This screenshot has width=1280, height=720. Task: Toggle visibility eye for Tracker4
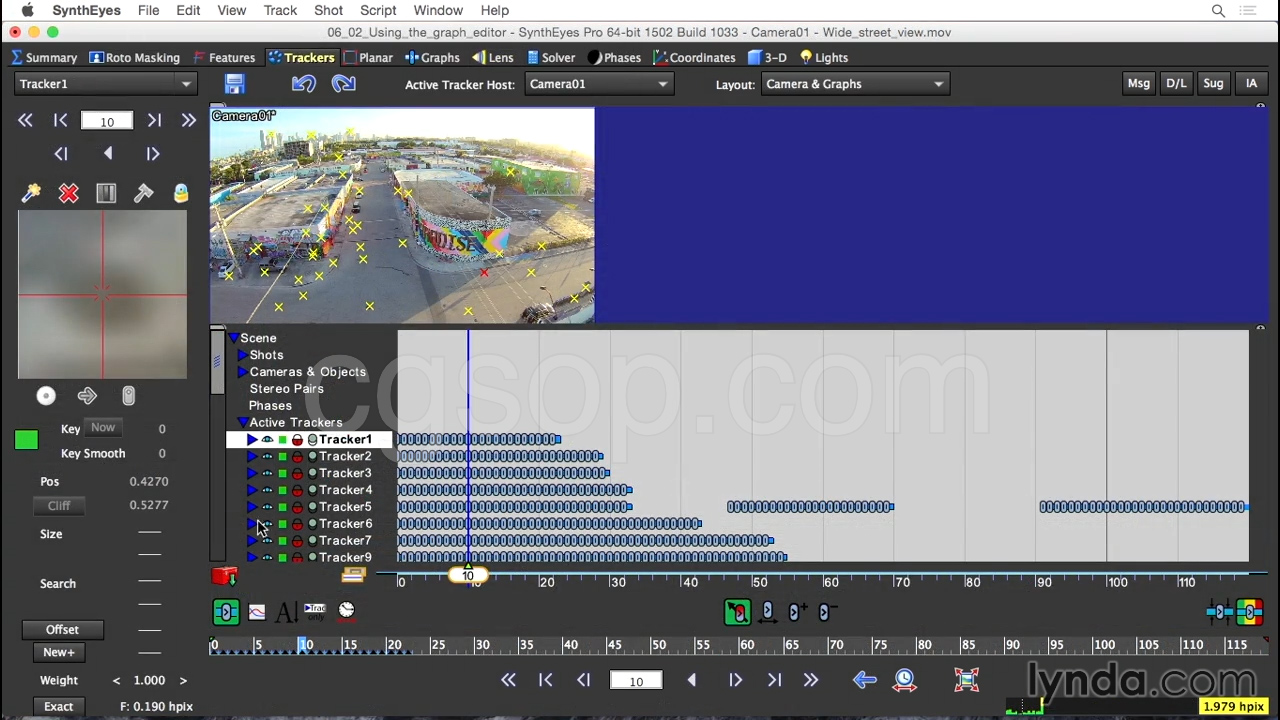coord(267,491)
